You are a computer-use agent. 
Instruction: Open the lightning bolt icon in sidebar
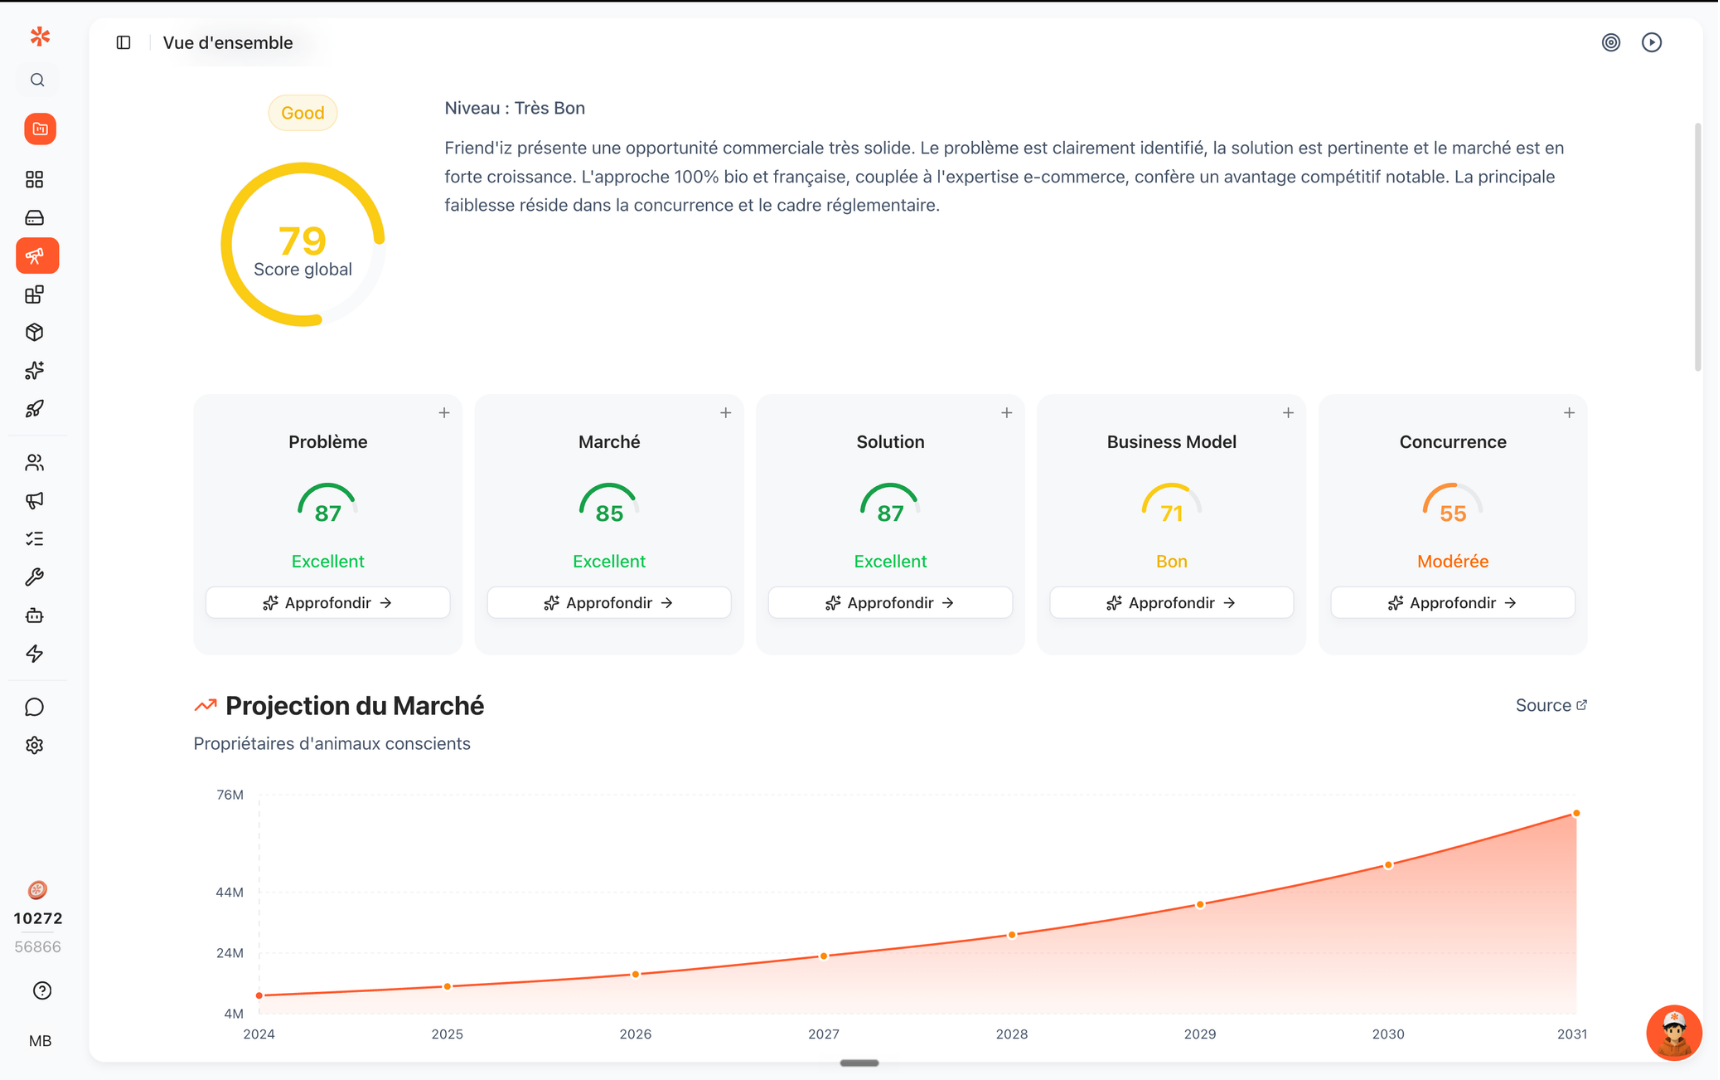click(35, 654)
